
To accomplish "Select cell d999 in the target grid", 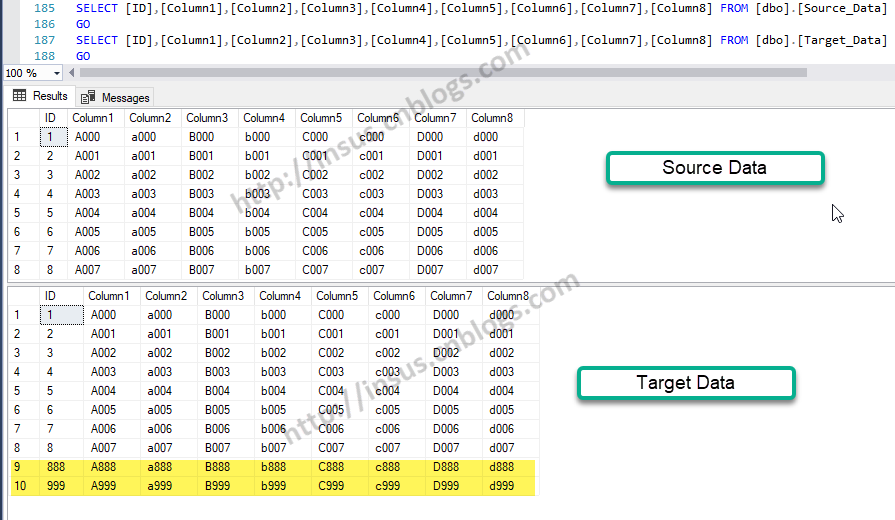I will point(501,485).
